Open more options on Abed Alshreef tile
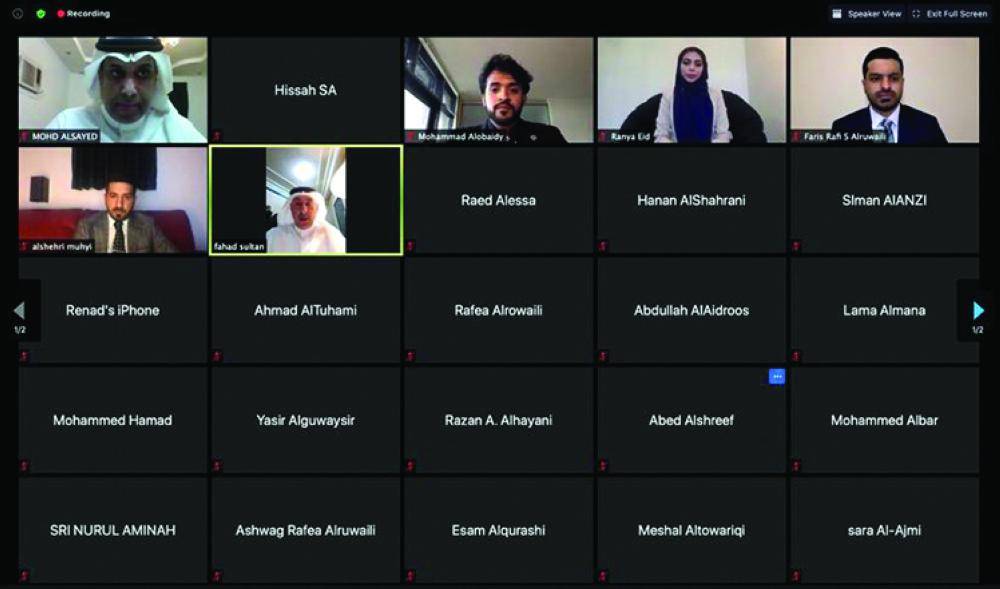 coord(777,377)
